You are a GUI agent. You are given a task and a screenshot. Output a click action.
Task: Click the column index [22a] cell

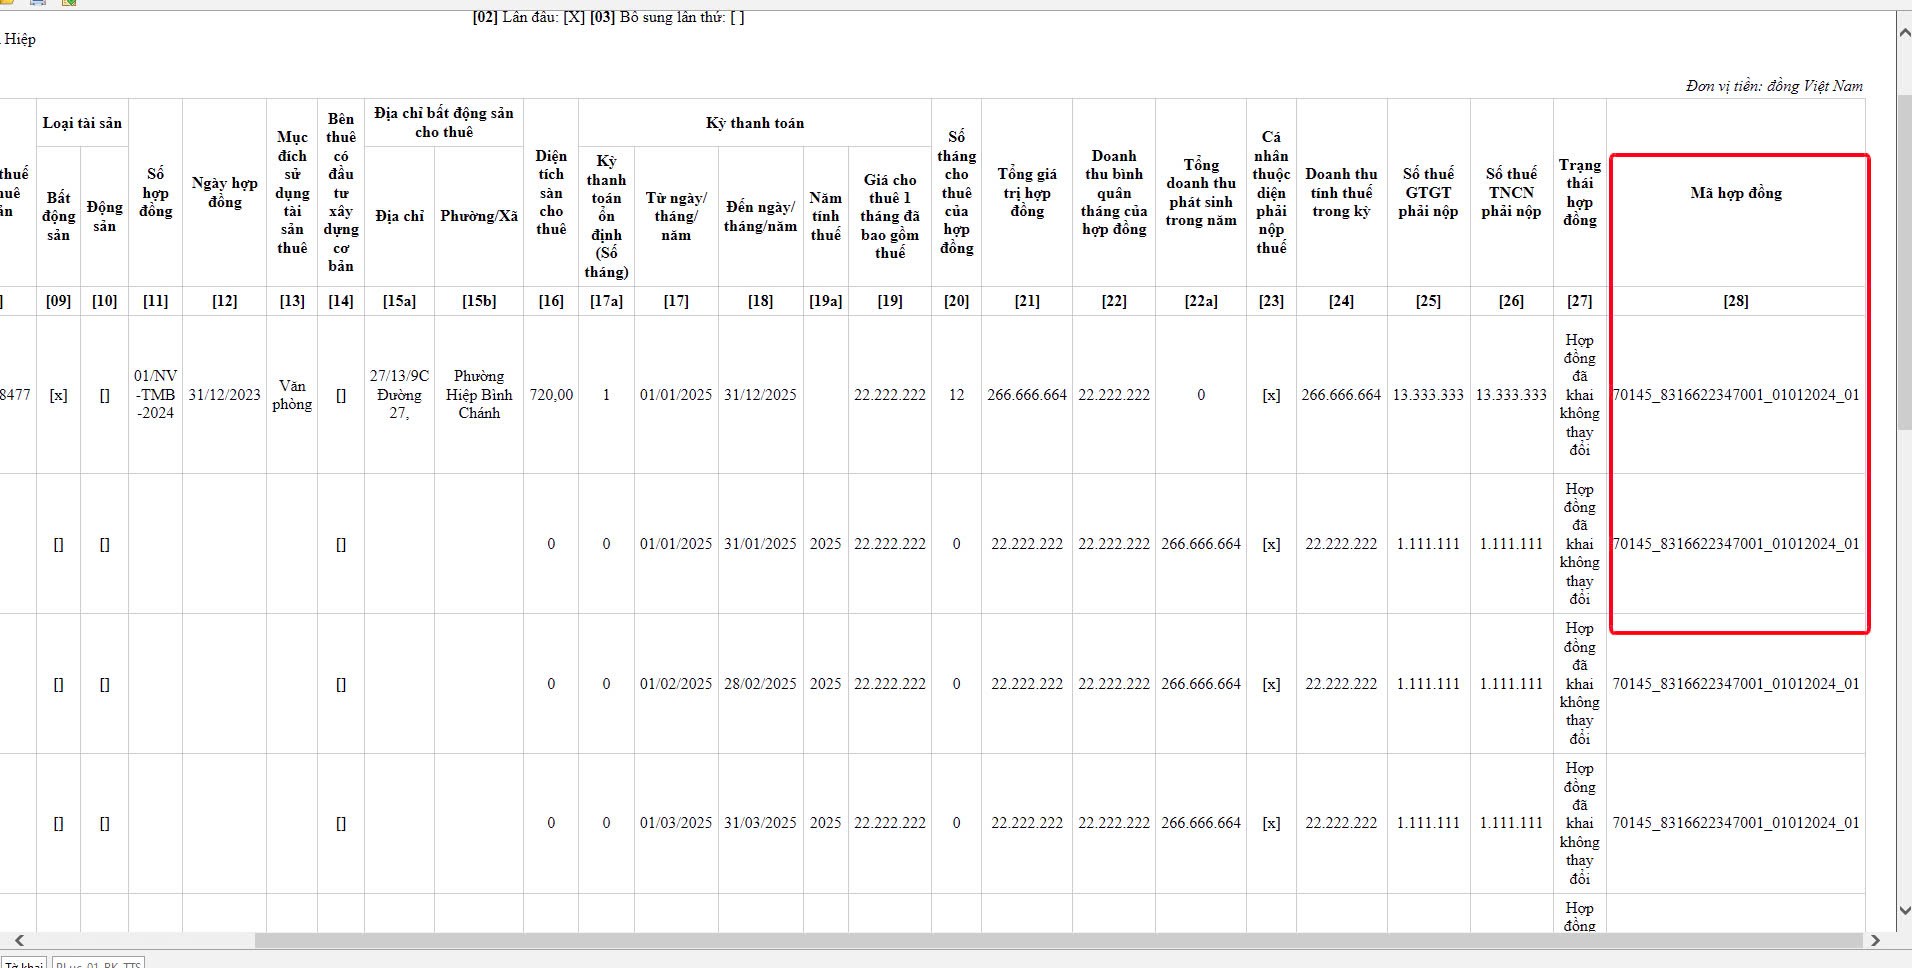click(1201, 301)
